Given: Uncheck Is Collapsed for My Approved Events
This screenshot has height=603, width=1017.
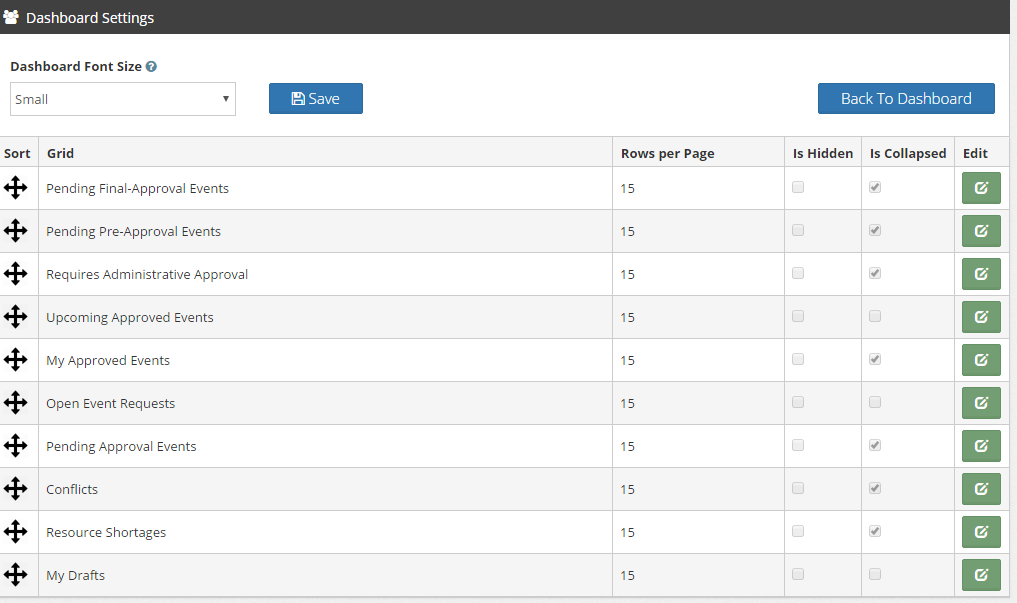Looking at the screenshot, I should pyautogui.click(x=875, y=359).
